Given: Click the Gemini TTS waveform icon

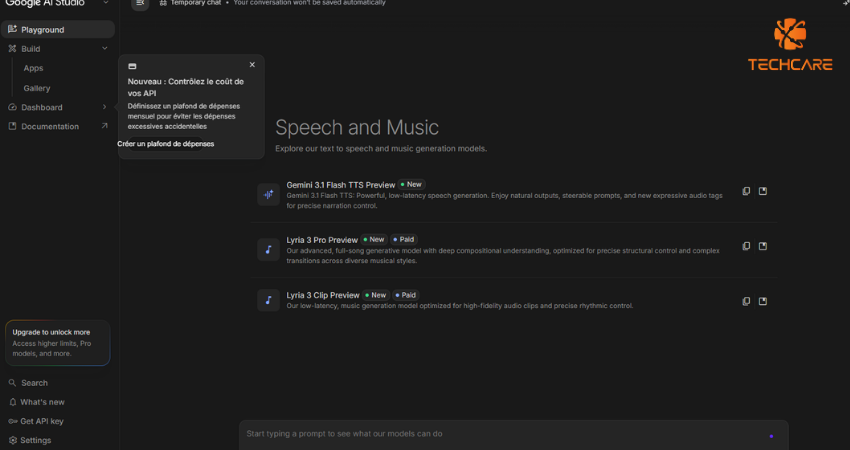Looking at the screenshot, I should (x=268, y=195).
